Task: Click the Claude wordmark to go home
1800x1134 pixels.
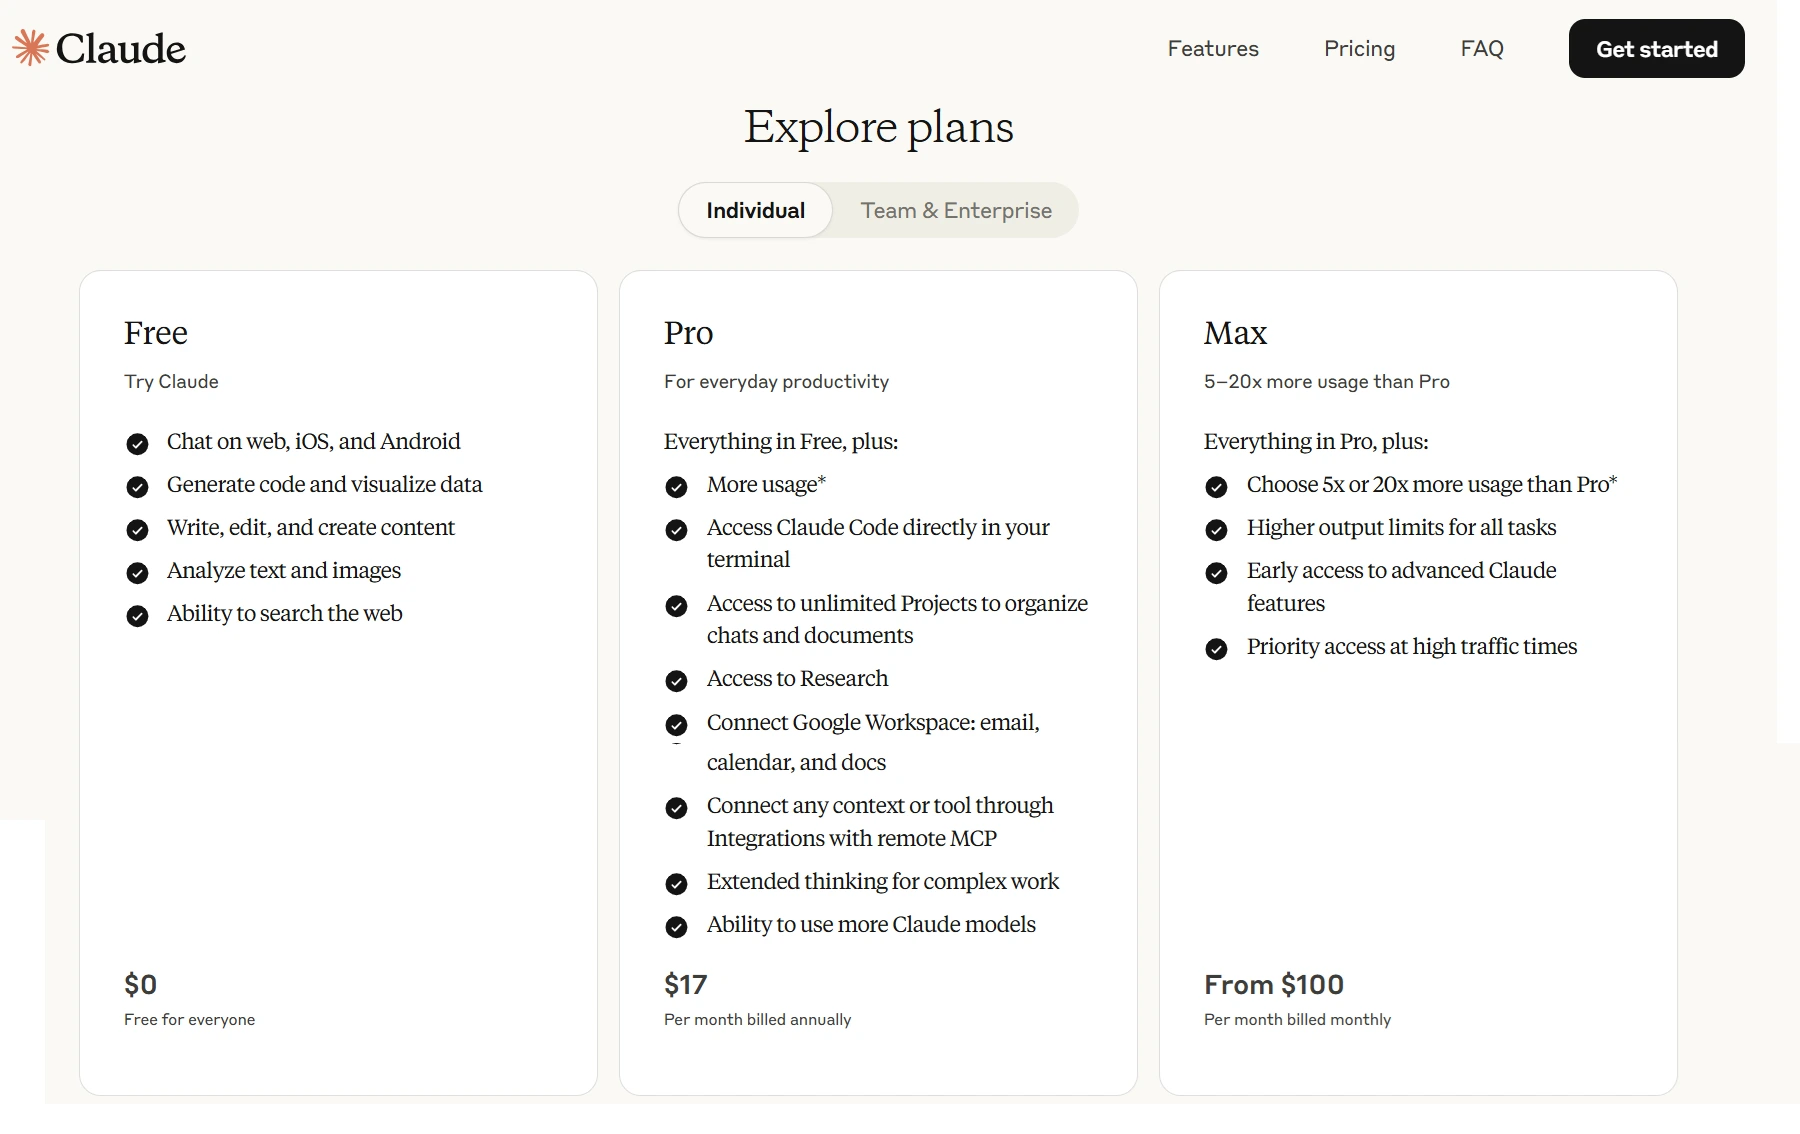Action: [120, 49]
